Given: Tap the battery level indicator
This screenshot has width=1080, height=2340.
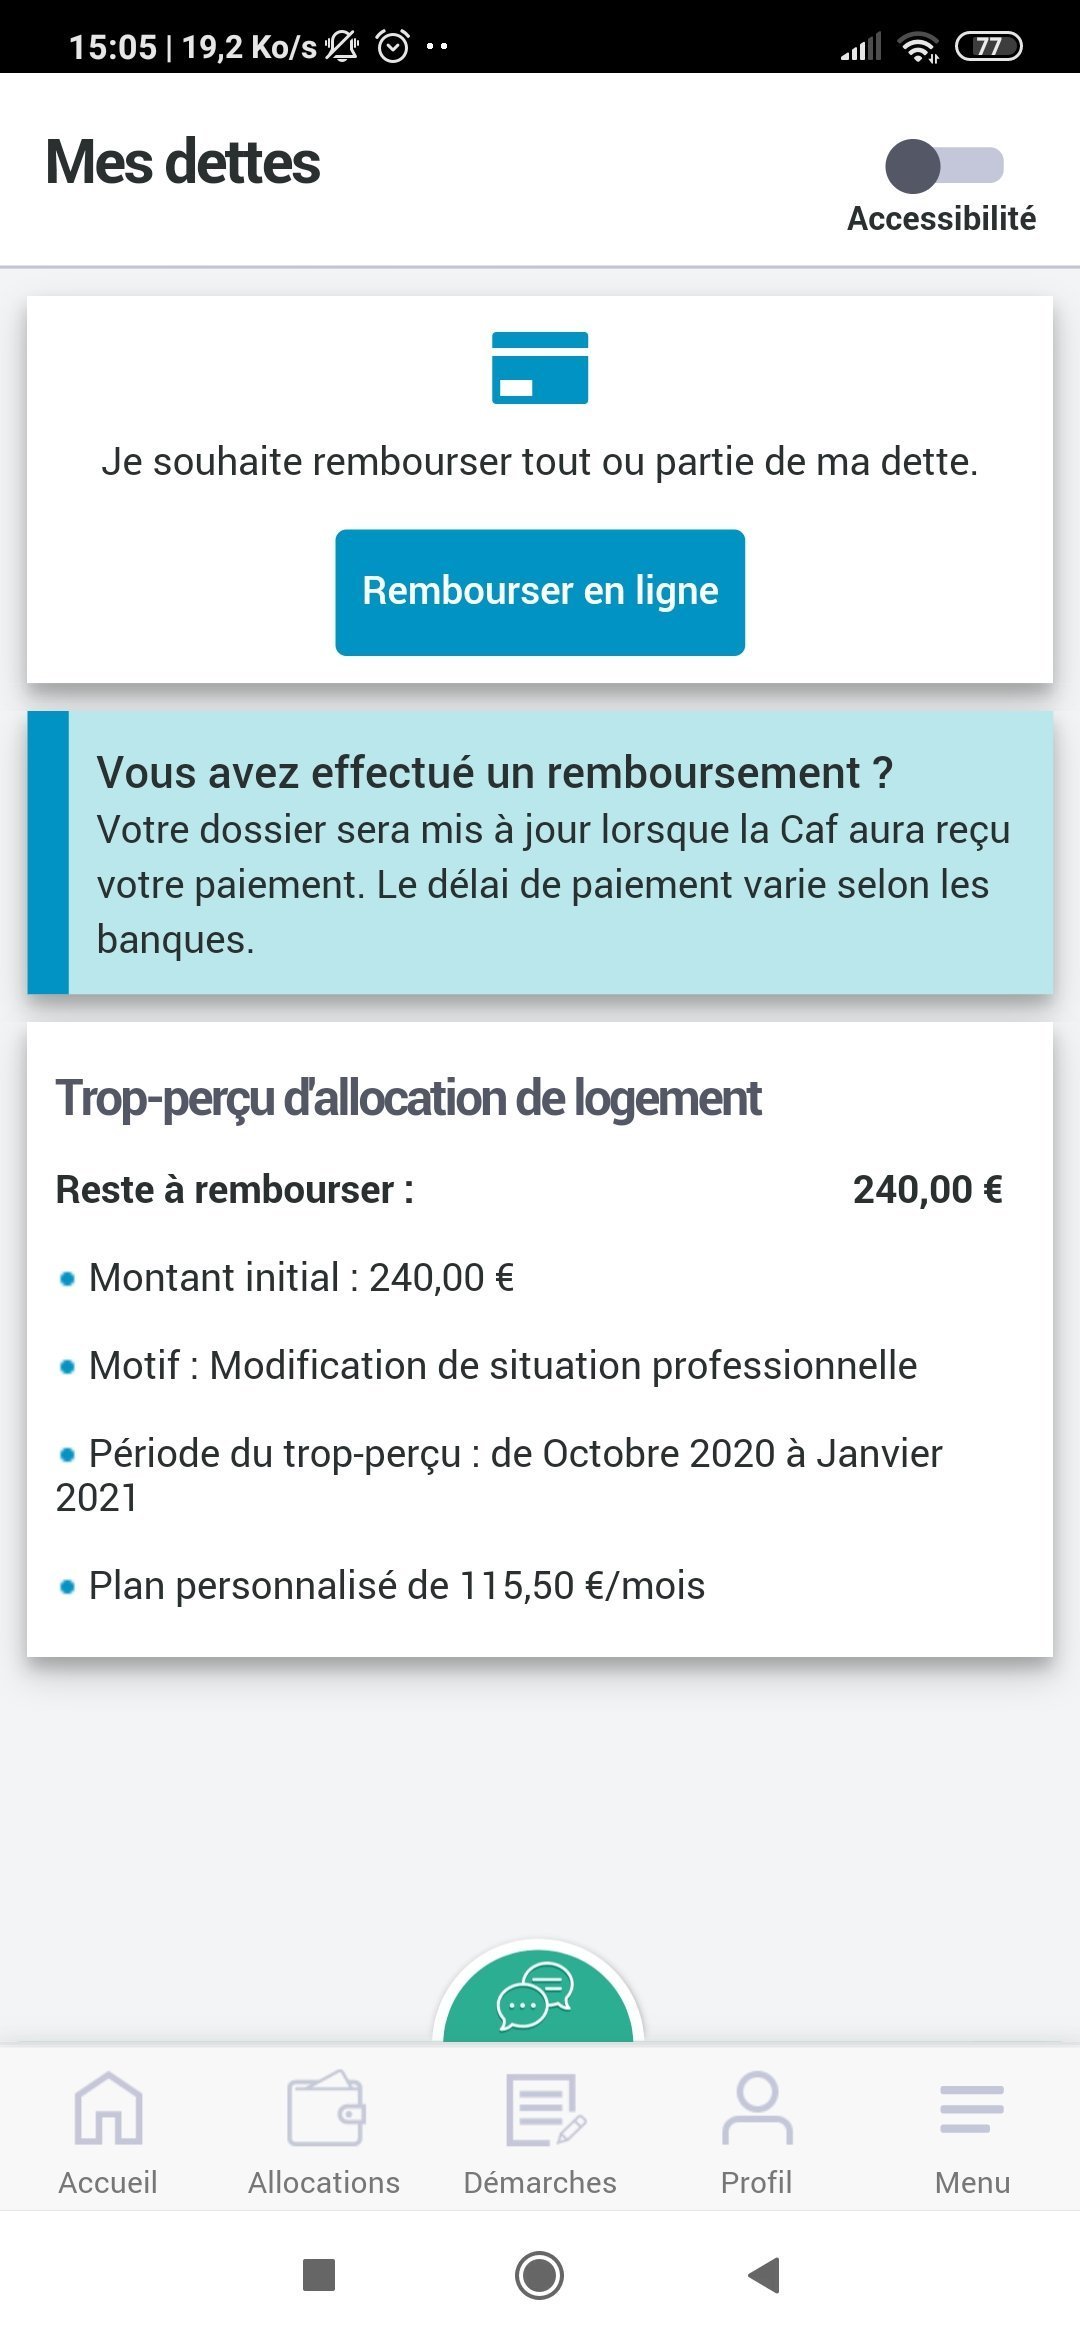Looking at the screenshot, I should 989,46.
